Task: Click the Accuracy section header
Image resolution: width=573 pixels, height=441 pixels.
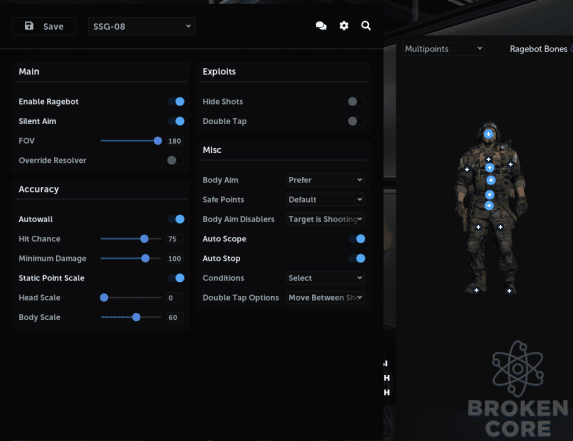Action: point(39,189)
